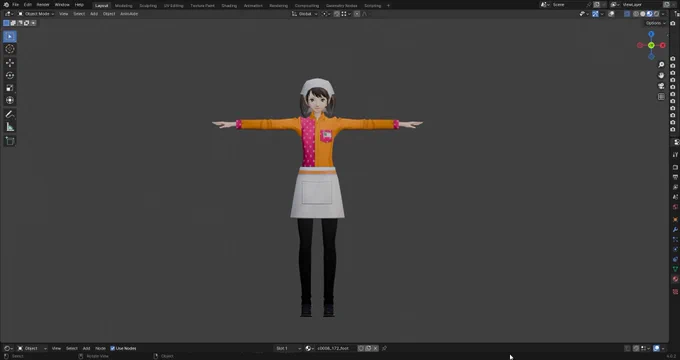Image resolution: width=680 pixels, height=360 pixels.
Task: Select the Scale tool
Action: point(10,88)
